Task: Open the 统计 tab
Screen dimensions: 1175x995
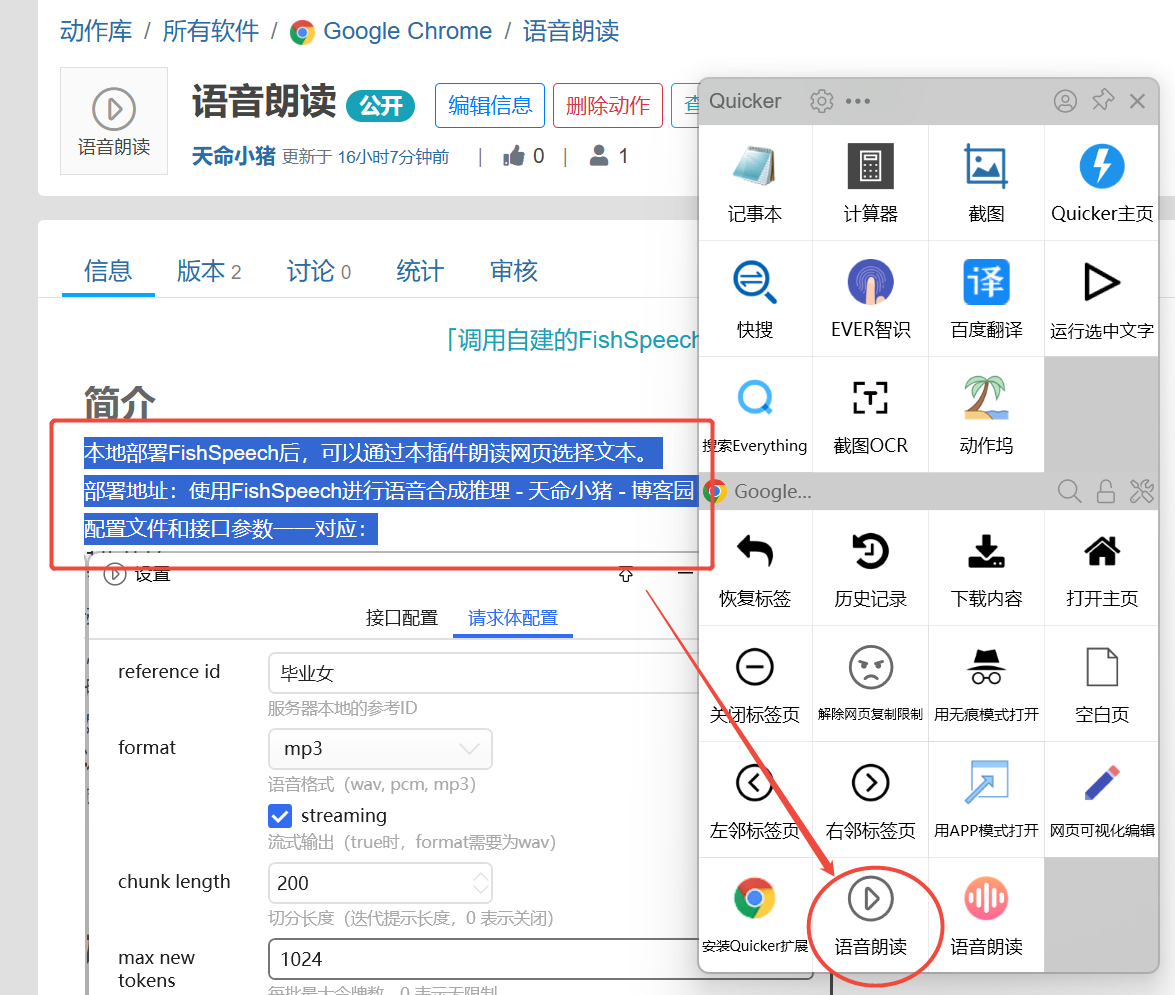Action: (420, 270)
